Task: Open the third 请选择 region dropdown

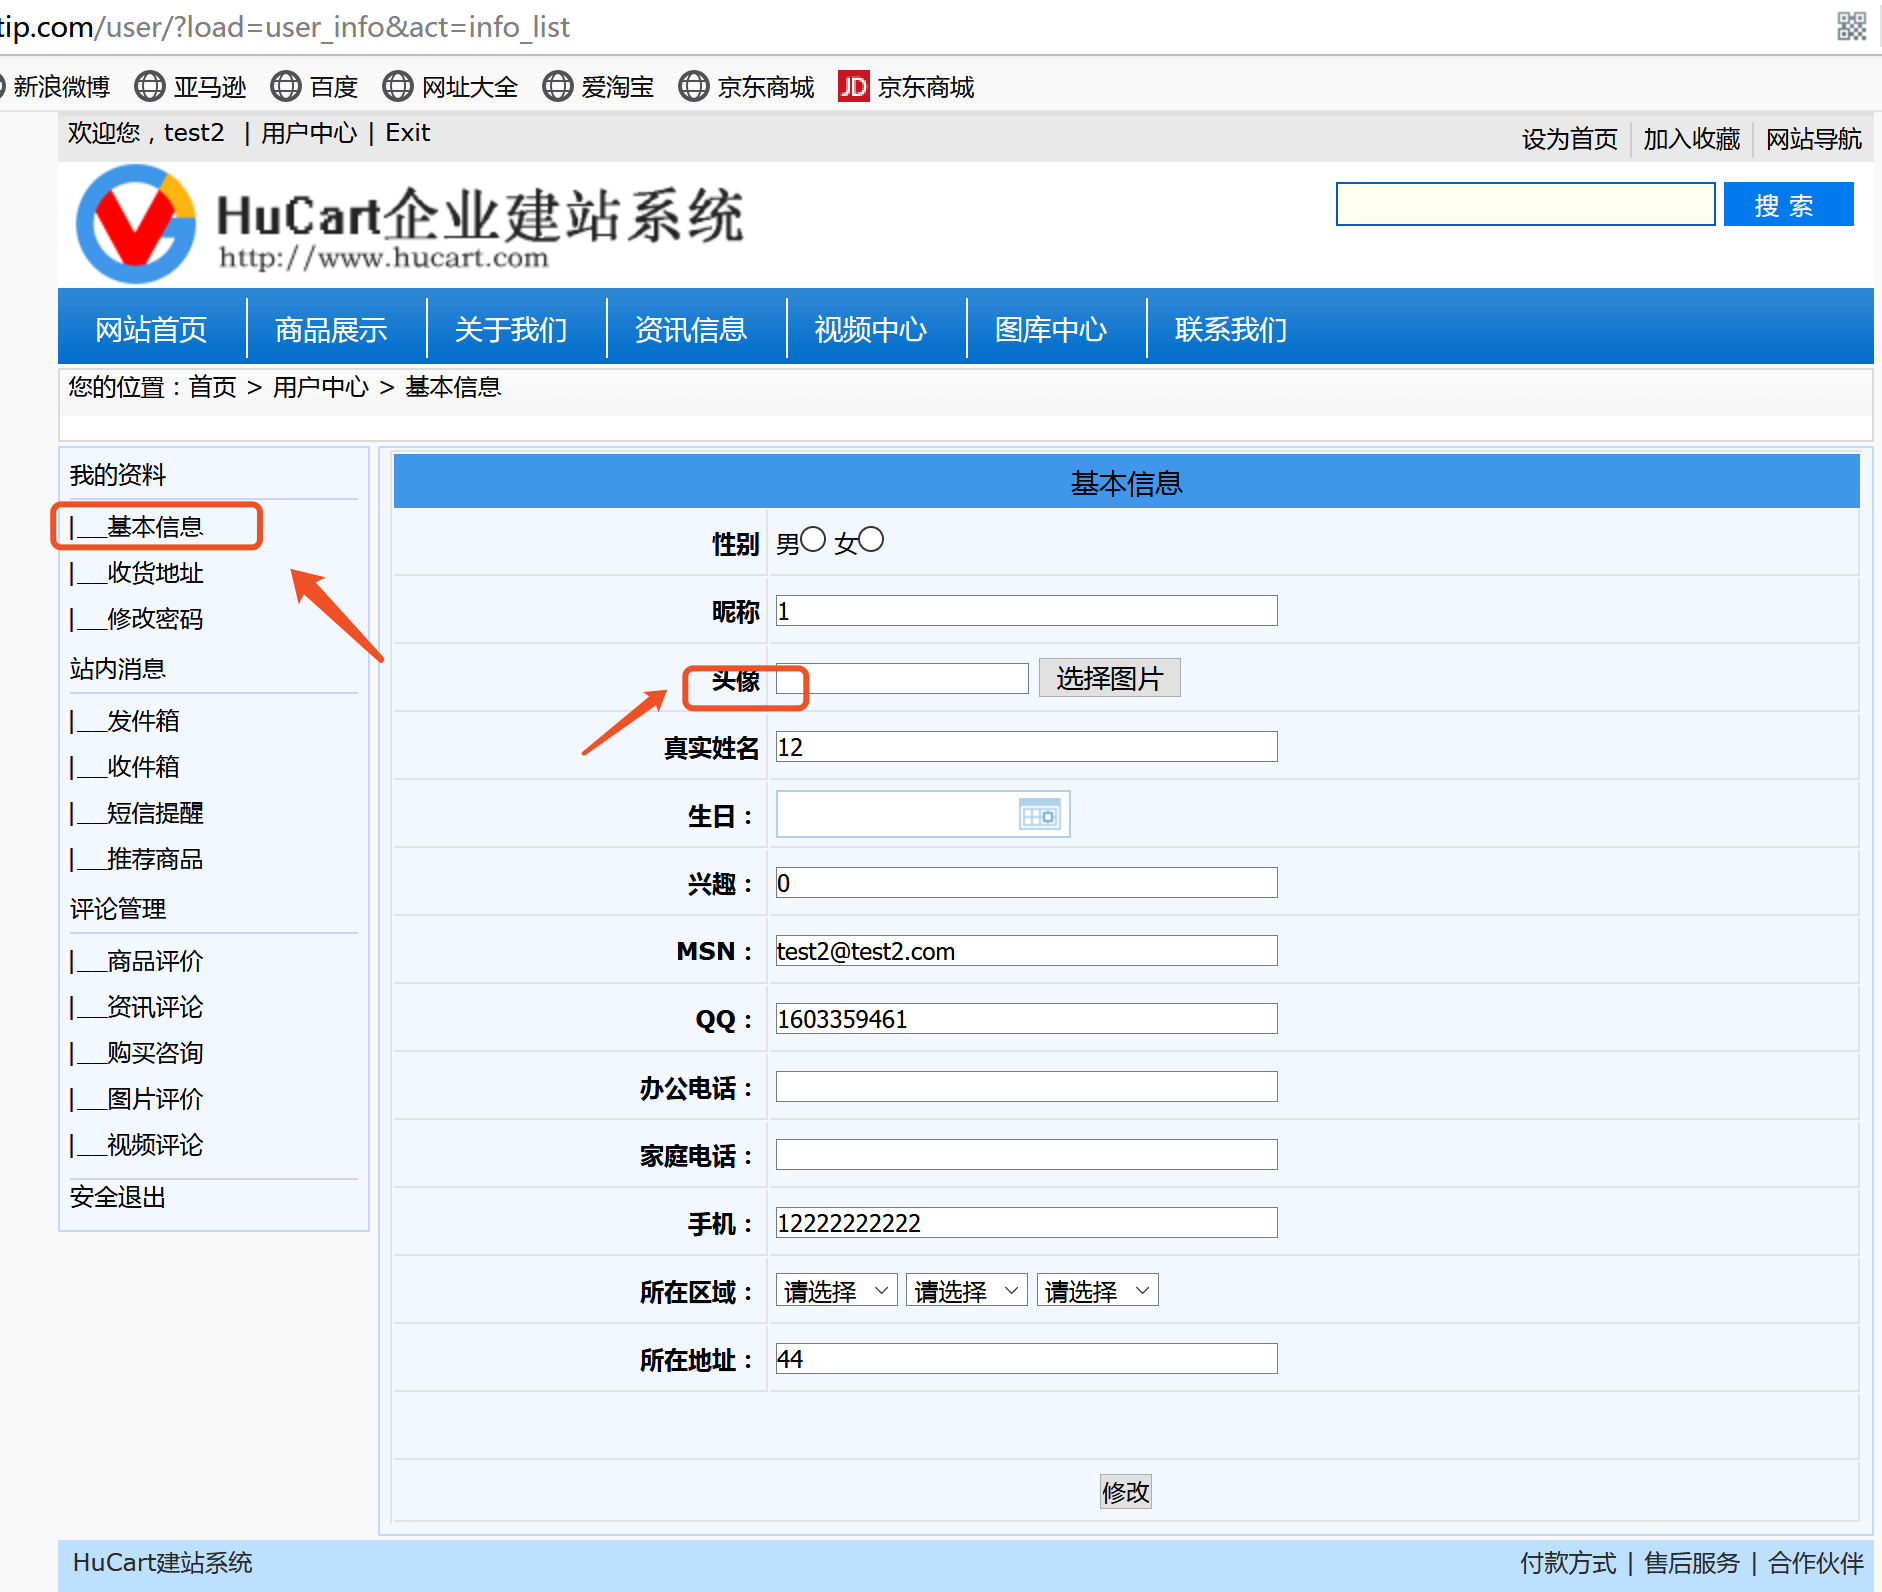Action: (x=1097, y=1291)
